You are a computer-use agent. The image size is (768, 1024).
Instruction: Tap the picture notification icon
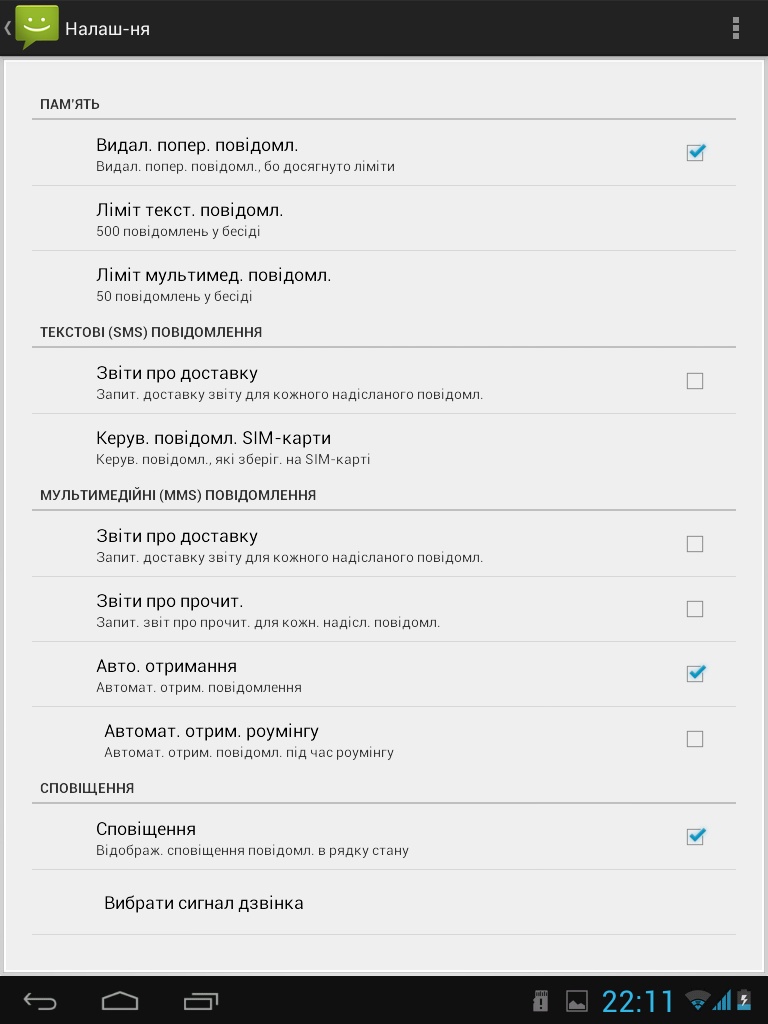tap(577, 1000)
